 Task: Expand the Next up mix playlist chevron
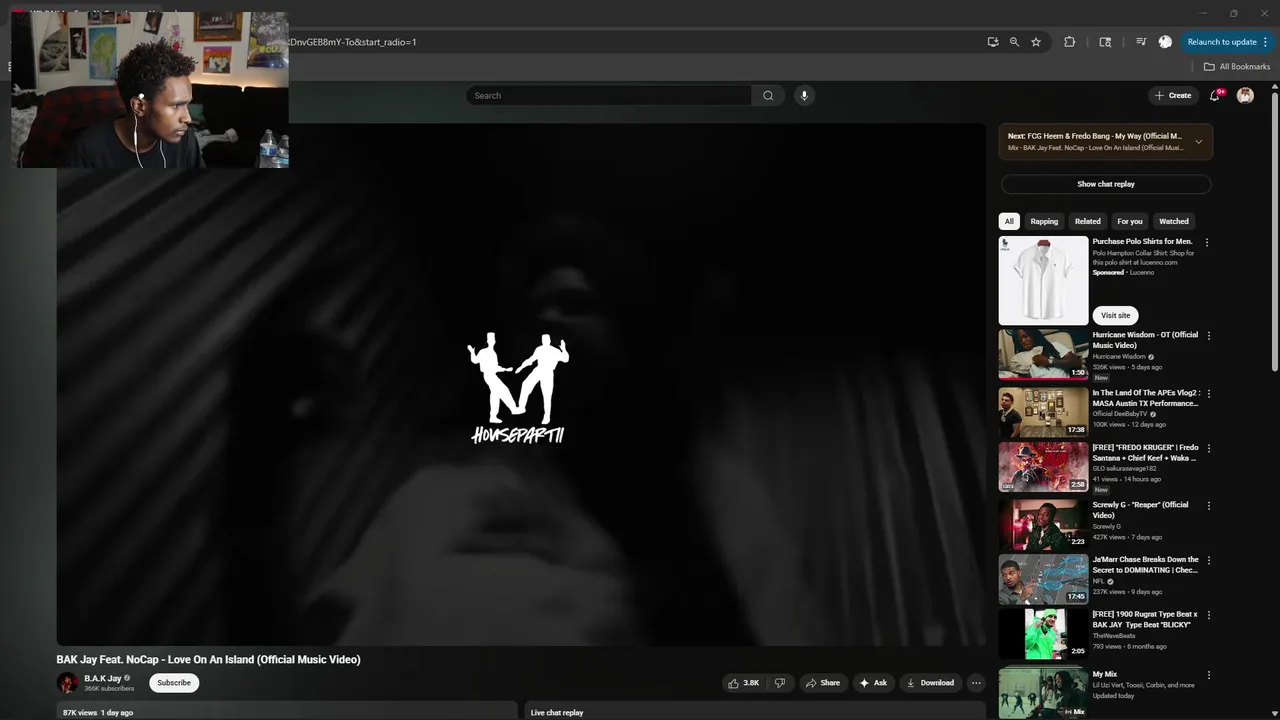(1198, 142)
